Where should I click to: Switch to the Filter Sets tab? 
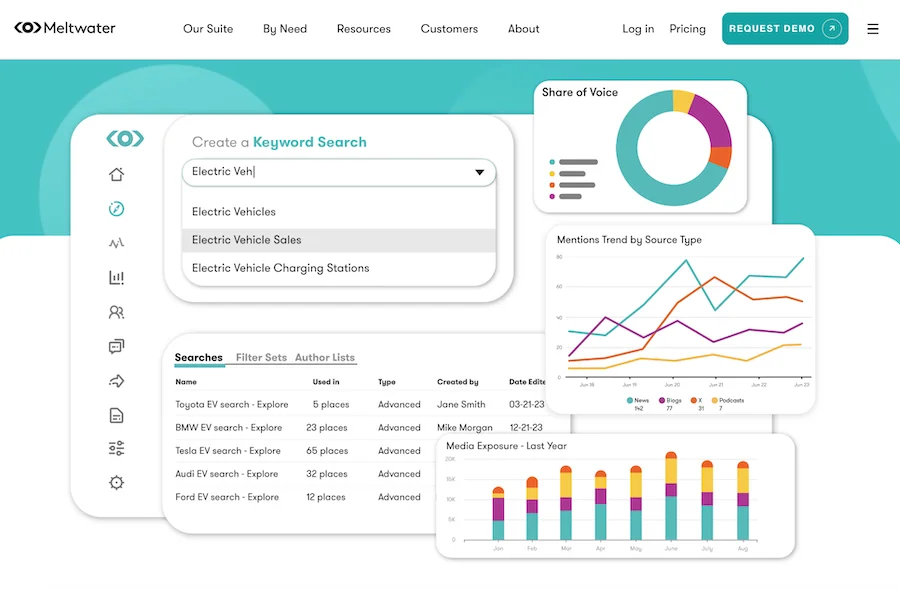(x=261, y=358)
